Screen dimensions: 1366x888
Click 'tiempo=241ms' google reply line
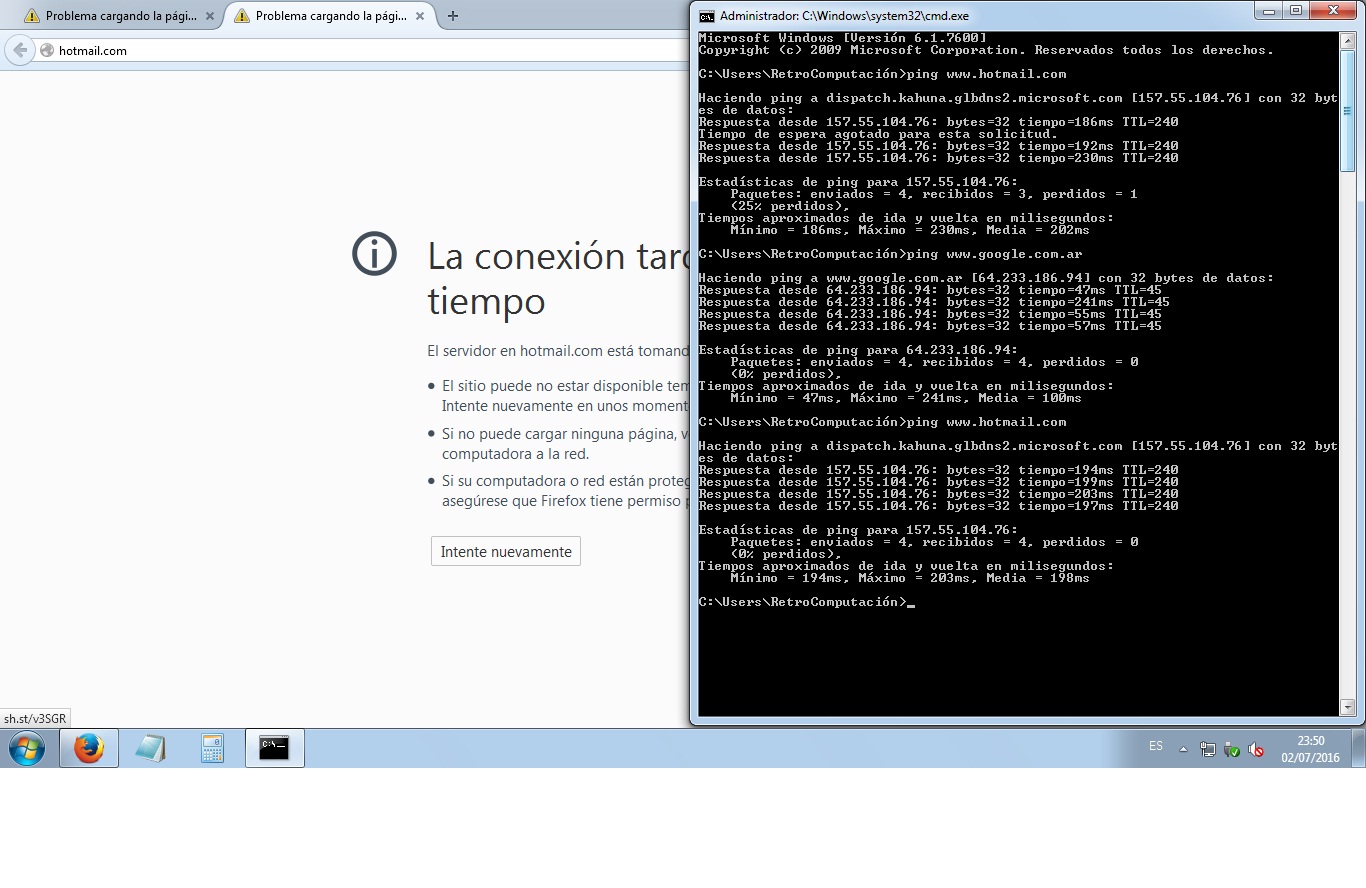point(934,302)
